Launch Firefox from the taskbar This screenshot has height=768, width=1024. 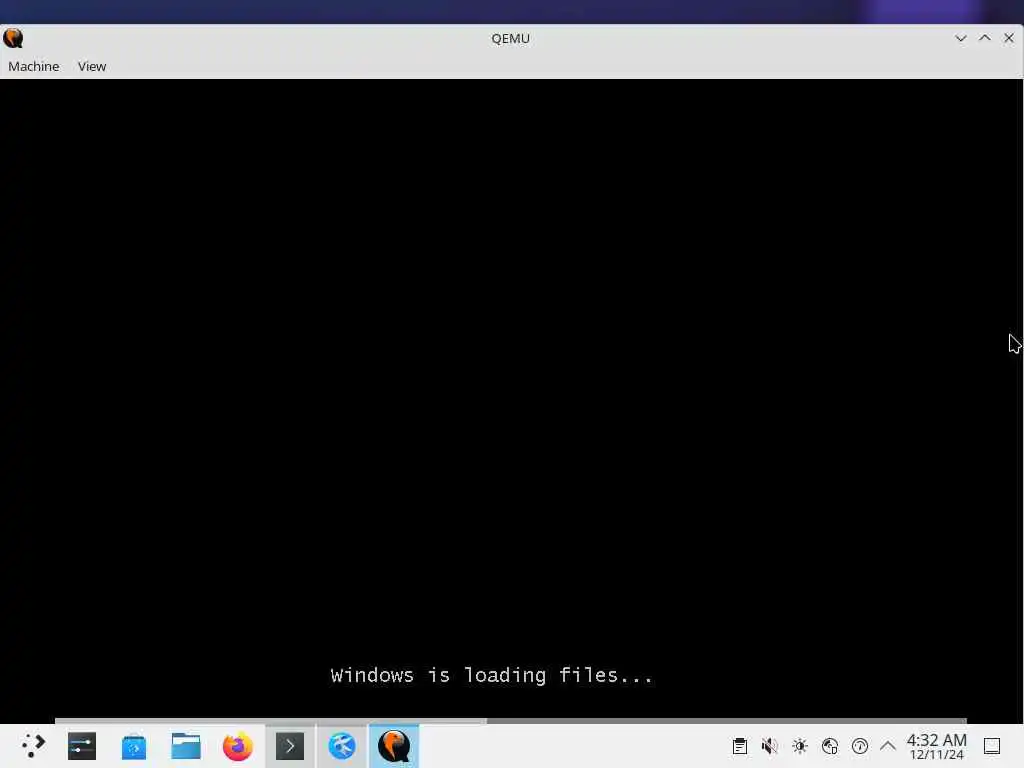(x=238, y=746)
